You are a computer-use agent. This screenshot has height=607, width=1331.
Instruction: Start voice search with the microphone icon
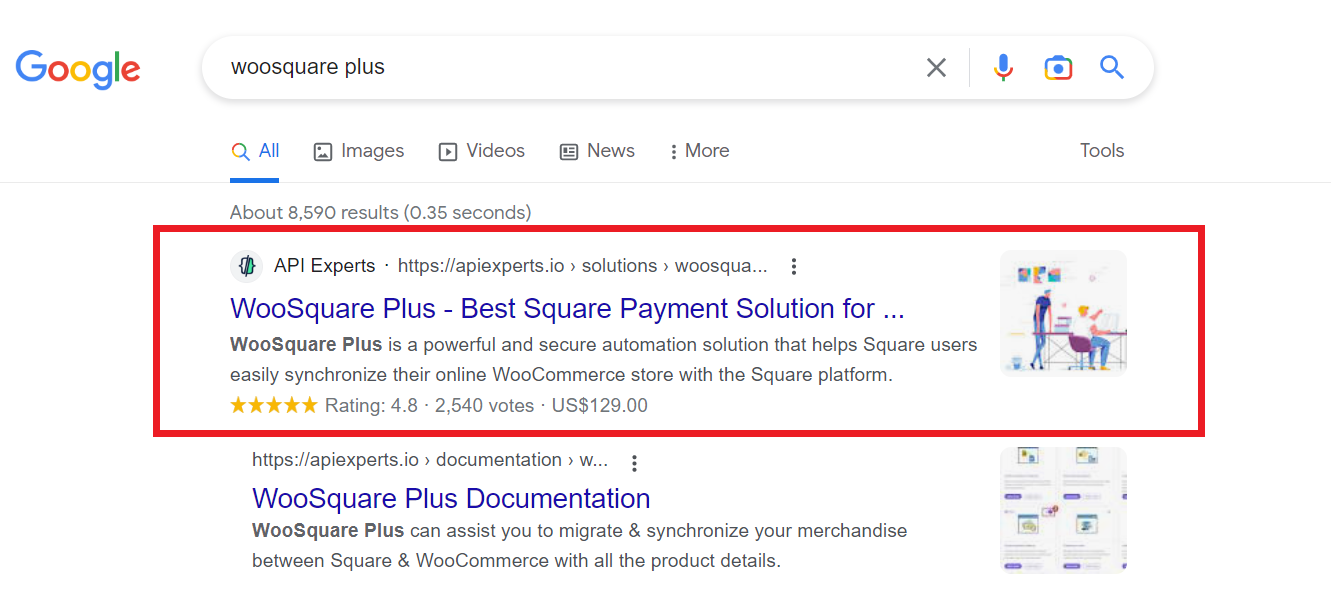pos(1003,68)
